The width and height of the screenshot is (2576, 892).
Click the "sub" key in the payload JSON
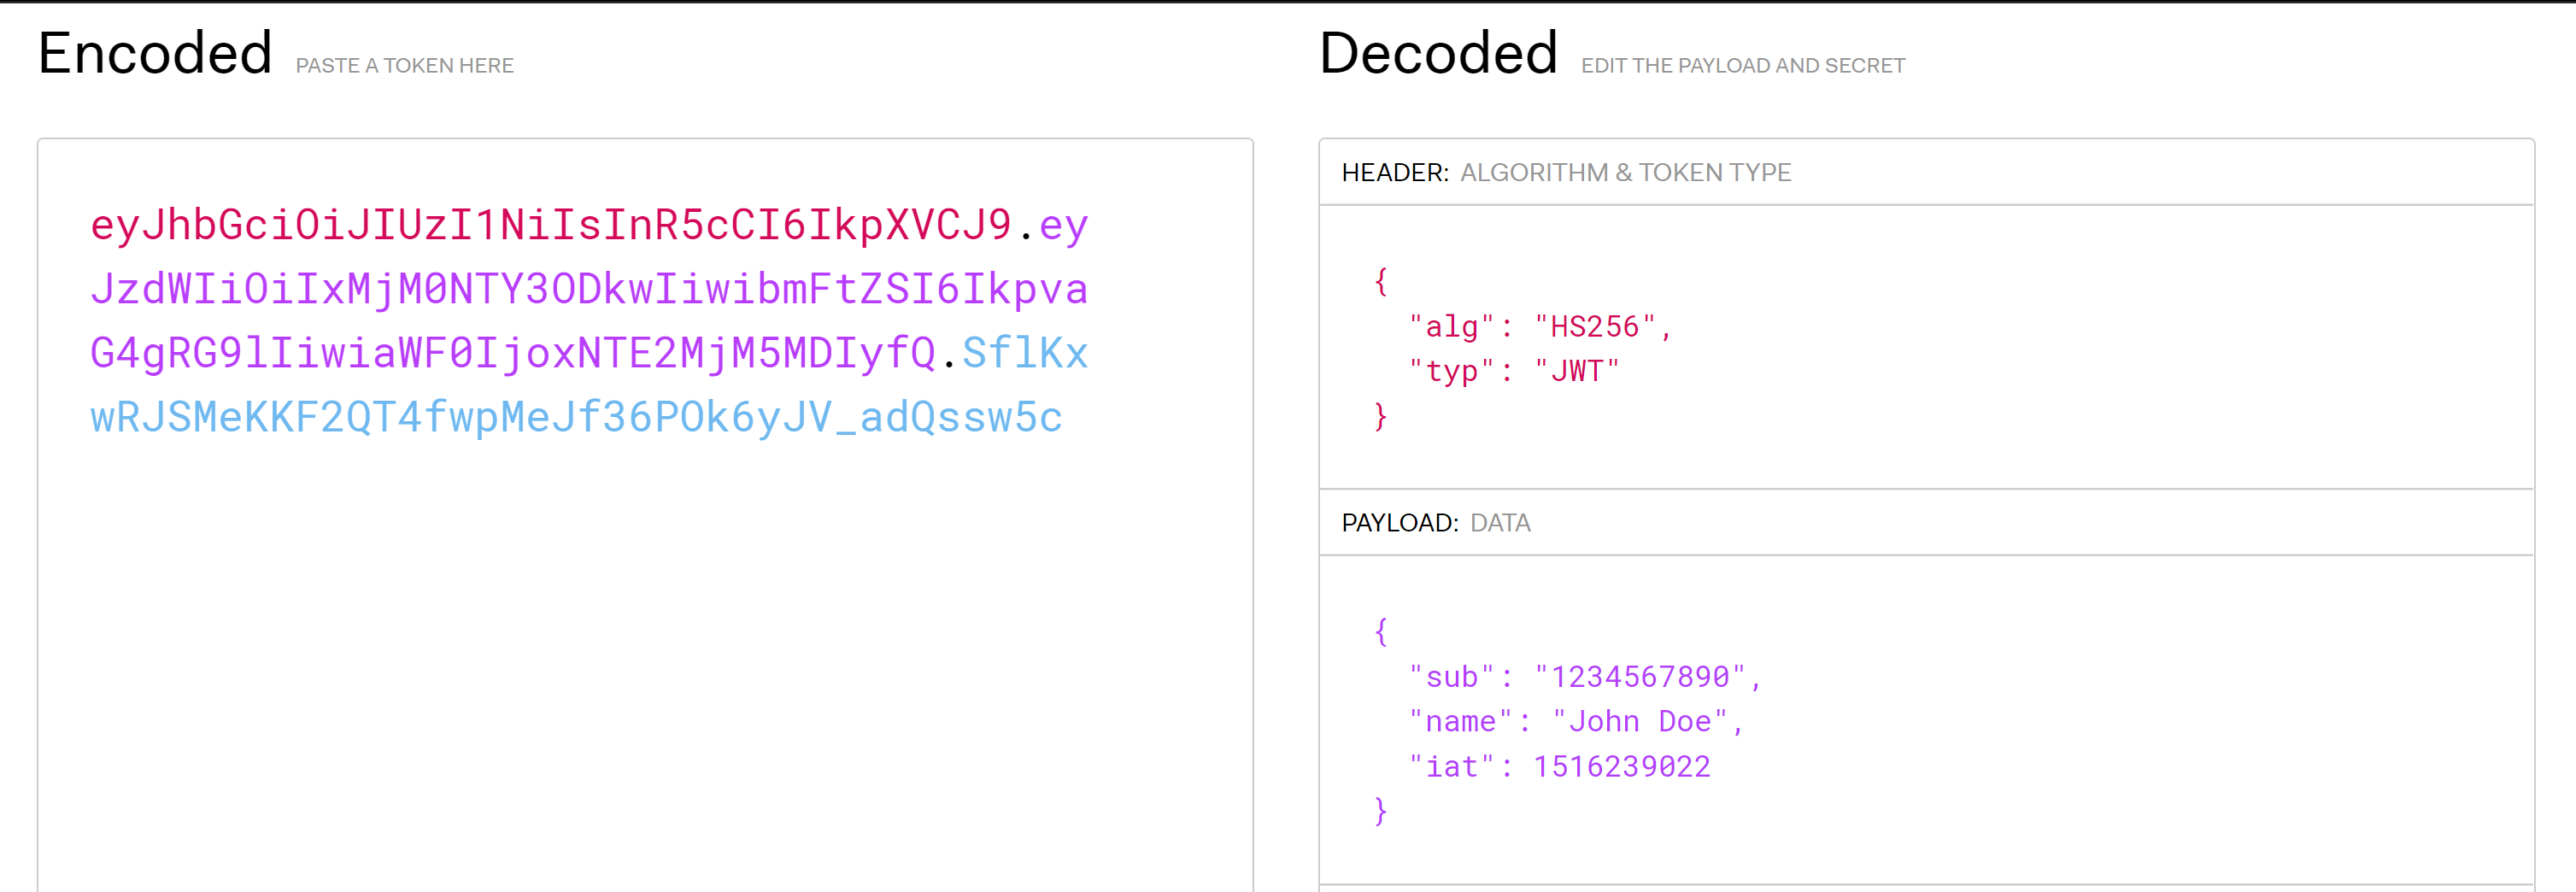[1450, 677]
